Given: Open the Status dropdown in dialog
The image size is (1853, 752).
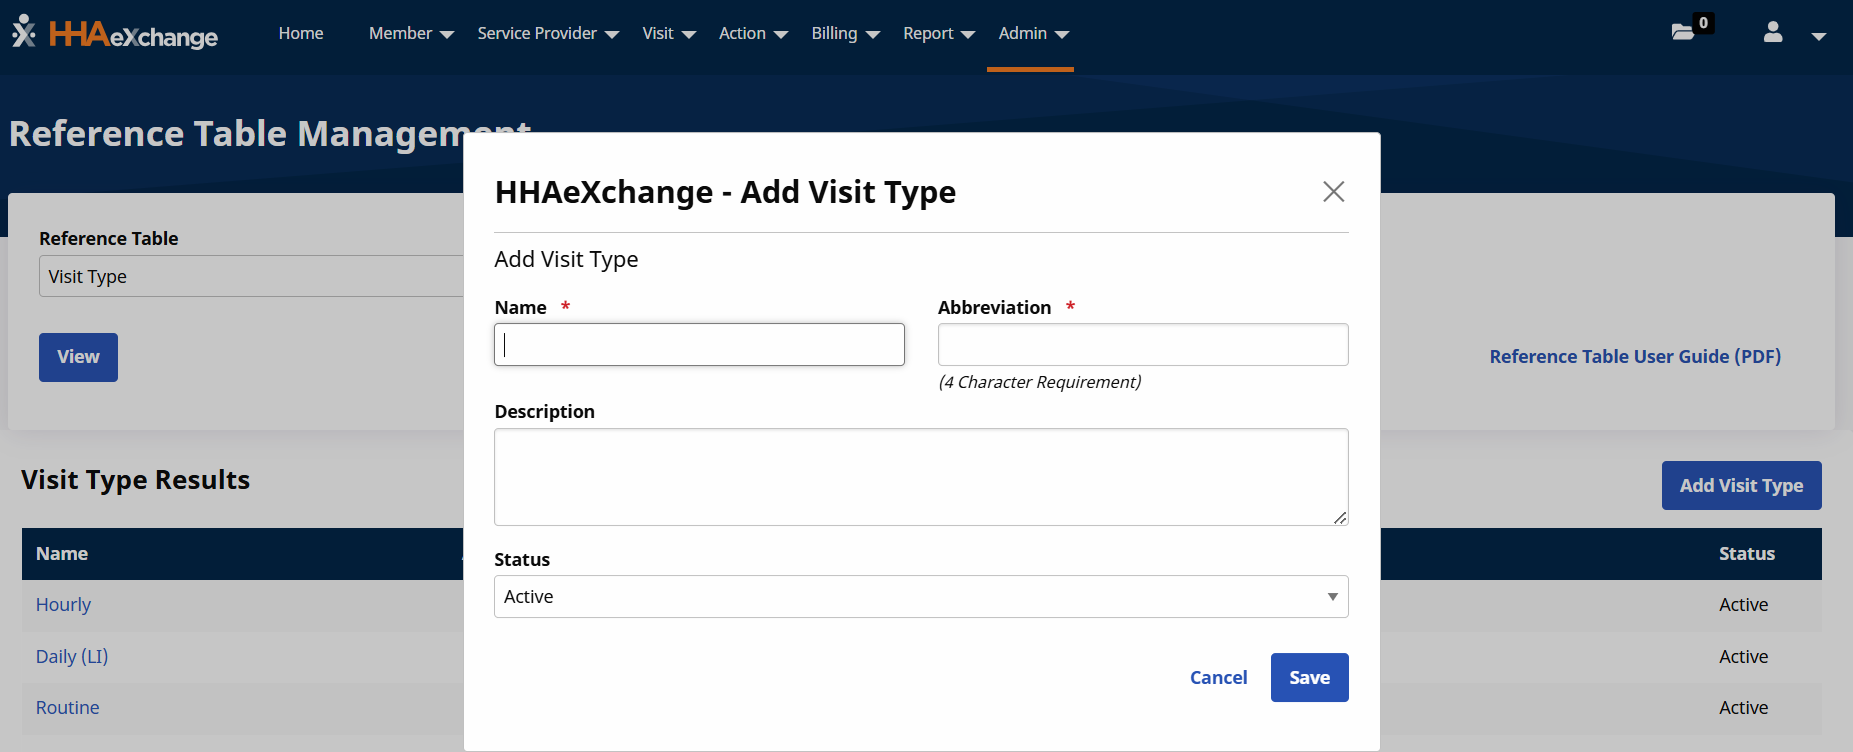Looking at the screenshot, I should (x=920, y=597).
